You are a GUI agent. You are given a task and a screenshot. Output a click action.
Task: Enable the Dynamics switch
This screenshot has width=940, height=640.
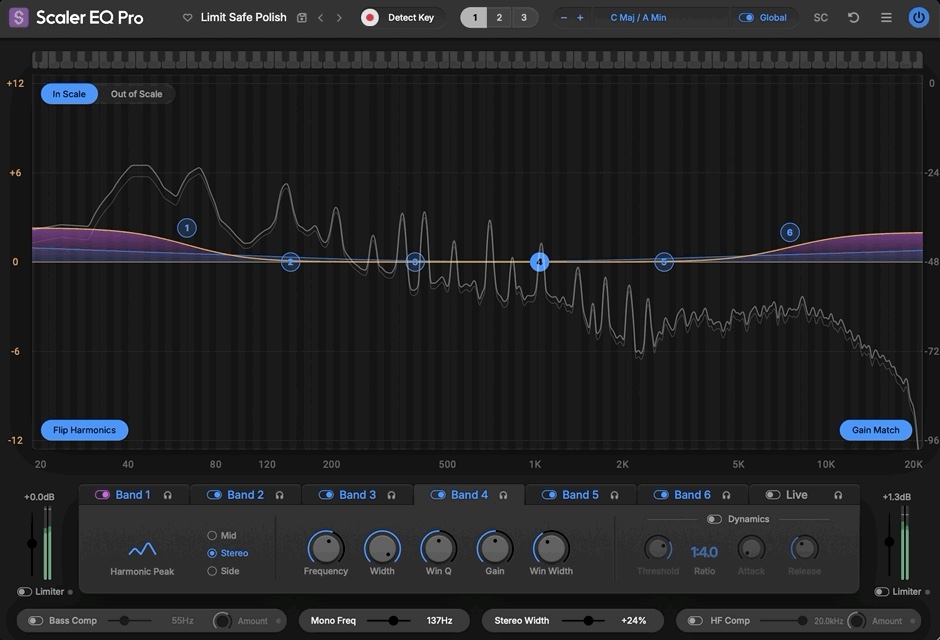click(714, 519)
